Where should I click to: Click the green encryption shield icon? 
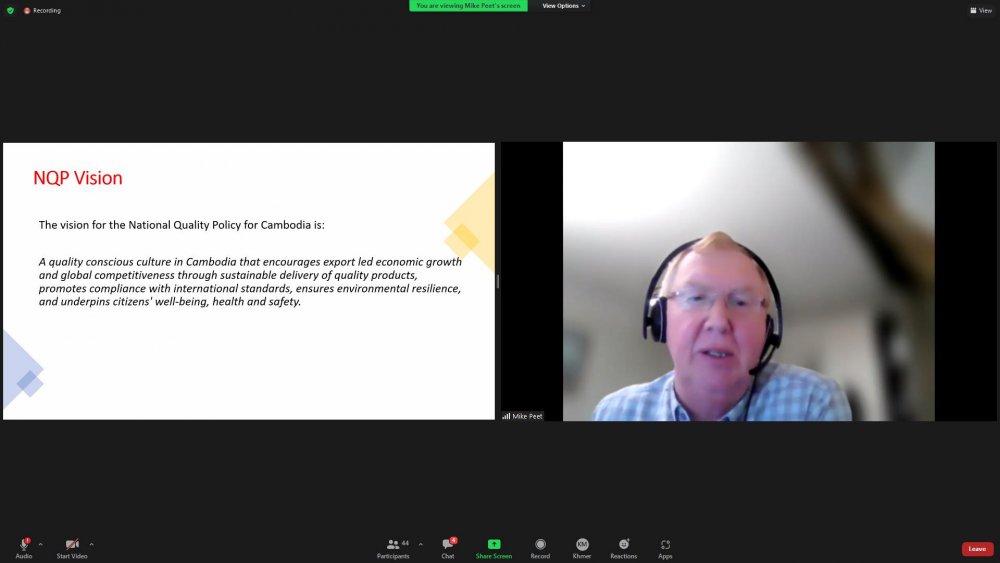click(10, 10)
